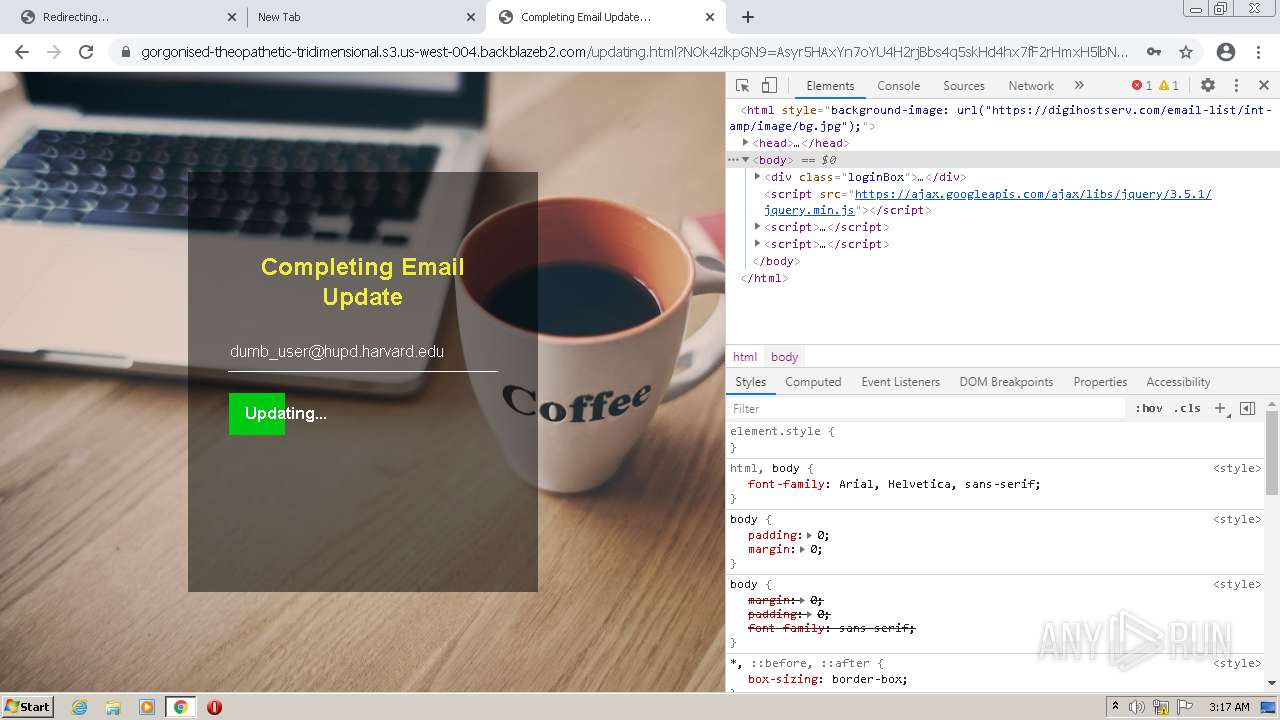Toggle the computed styles sidebar

point(1247,409)
